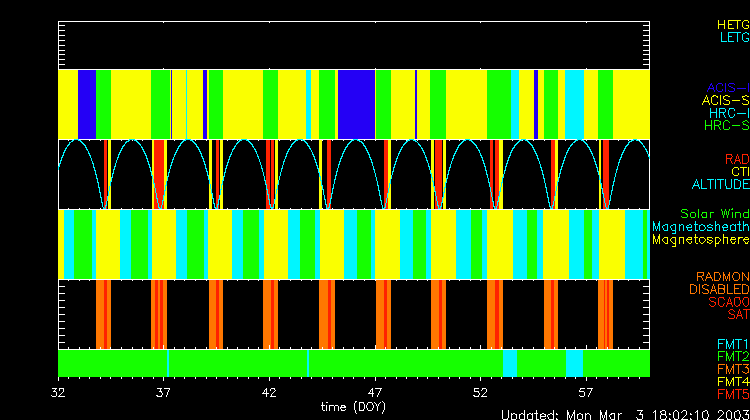Click the HETG legend label

(732, 24)
